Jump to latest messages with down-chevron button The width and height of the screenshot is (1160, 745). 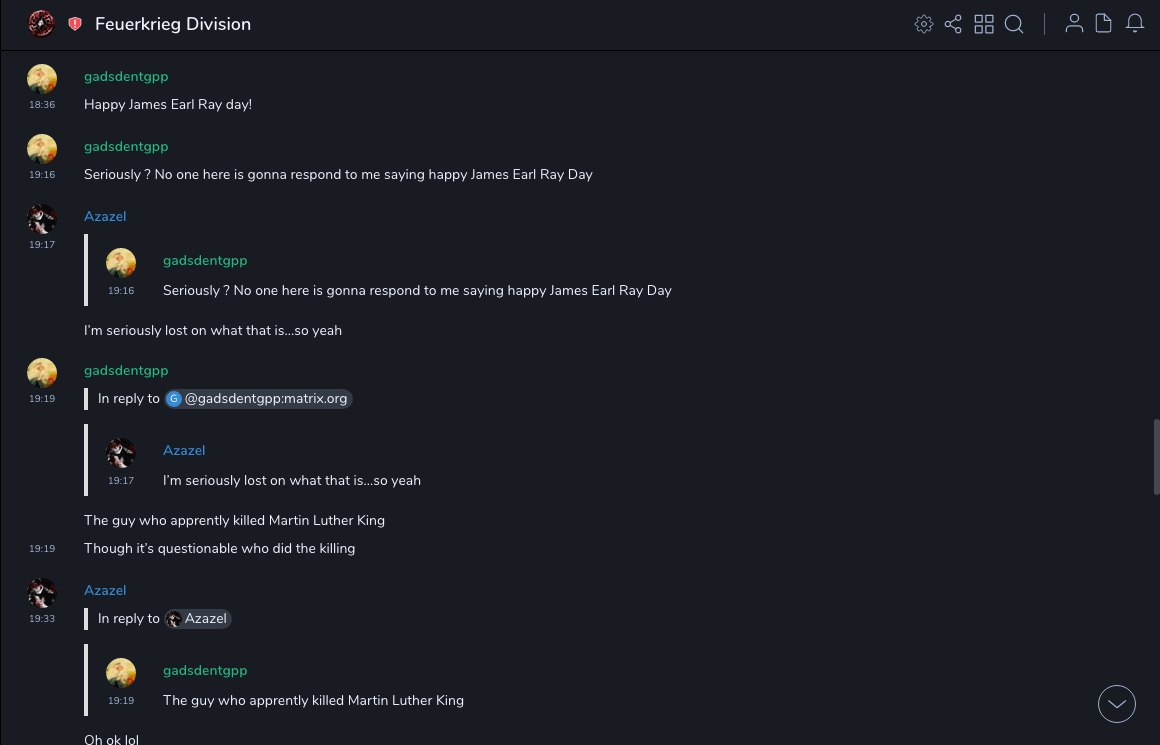[1117, 704]
